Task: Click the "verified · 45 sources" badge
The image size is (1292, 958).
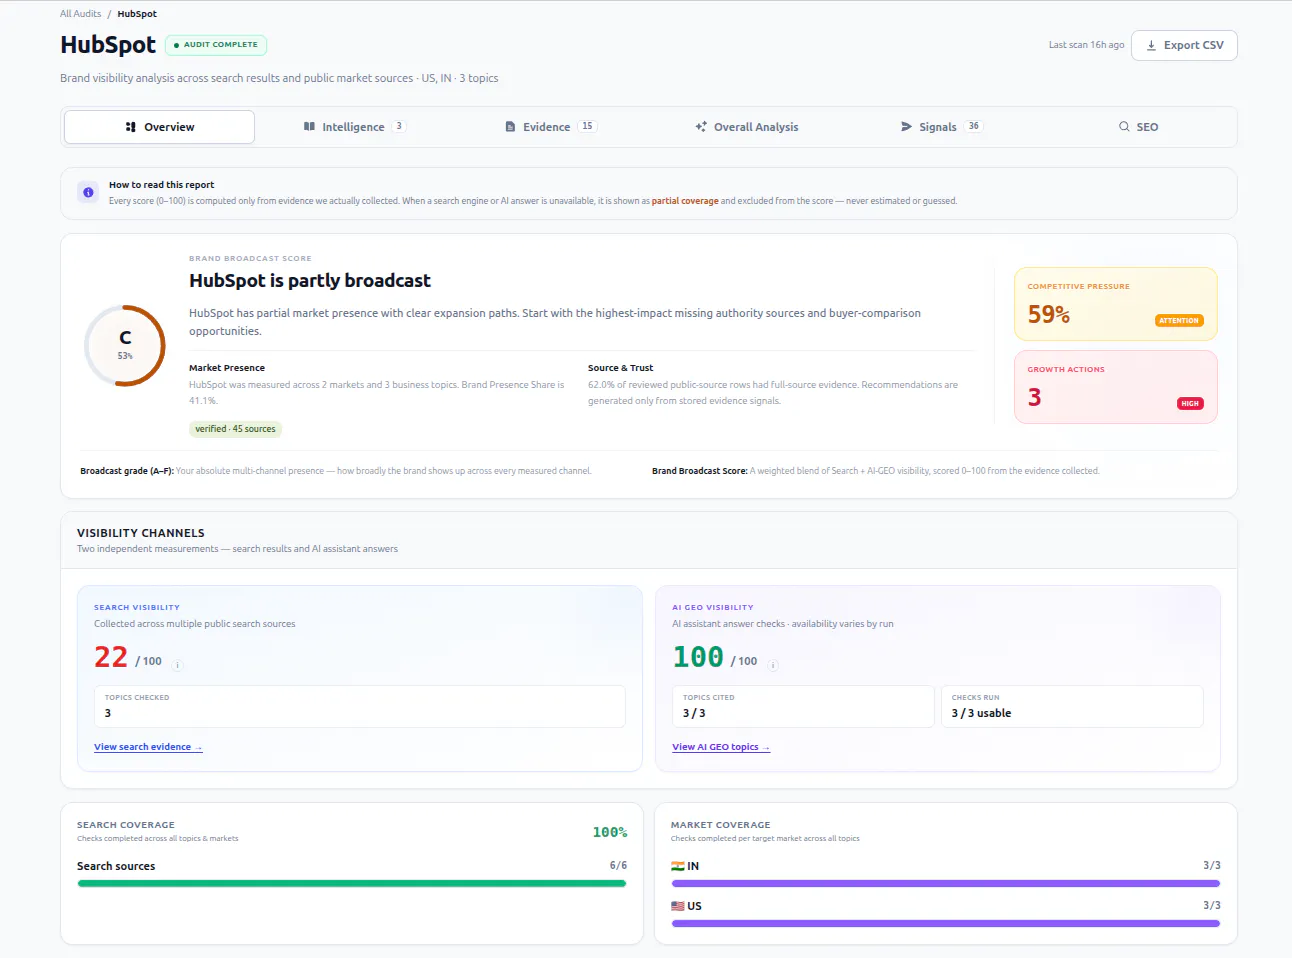Action: pos(235,429)
